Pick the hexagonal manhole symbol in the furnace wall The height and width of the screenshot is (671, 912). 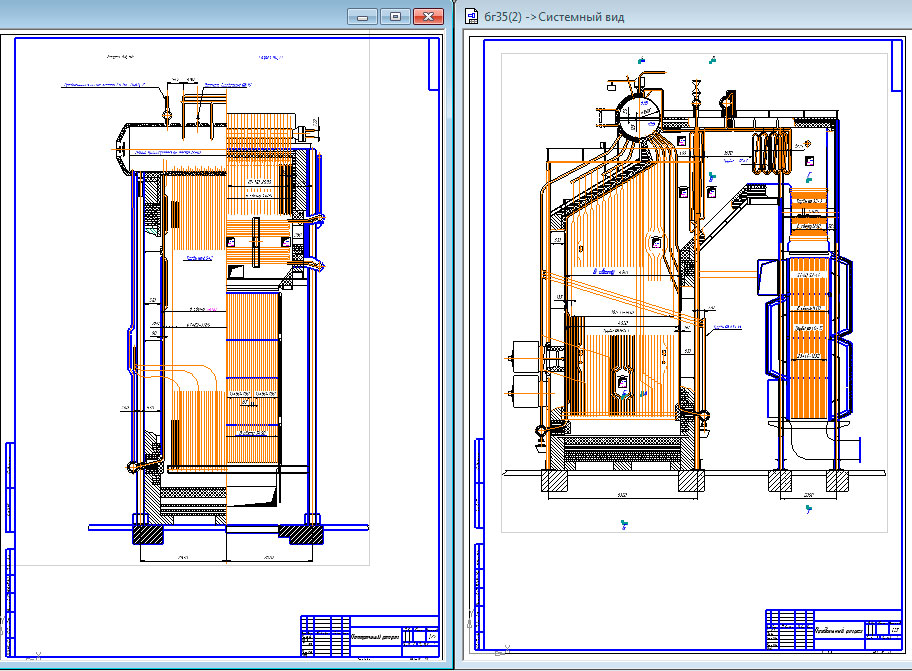622,381
